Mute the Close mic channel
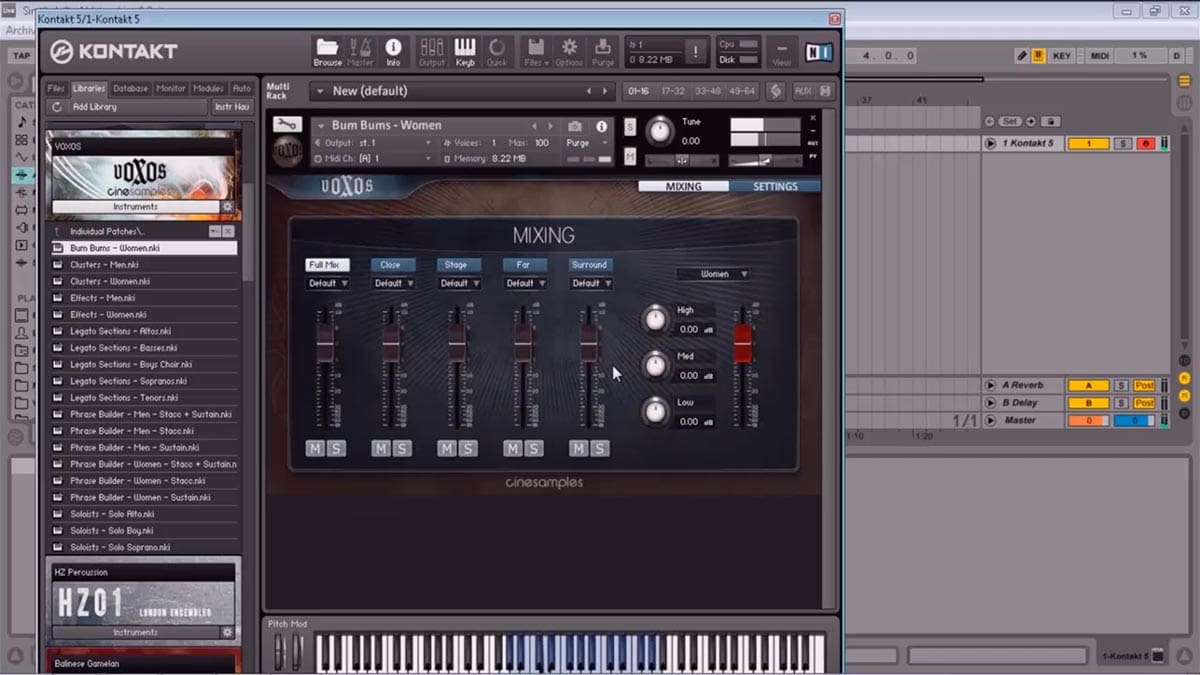 pos(381,448)
